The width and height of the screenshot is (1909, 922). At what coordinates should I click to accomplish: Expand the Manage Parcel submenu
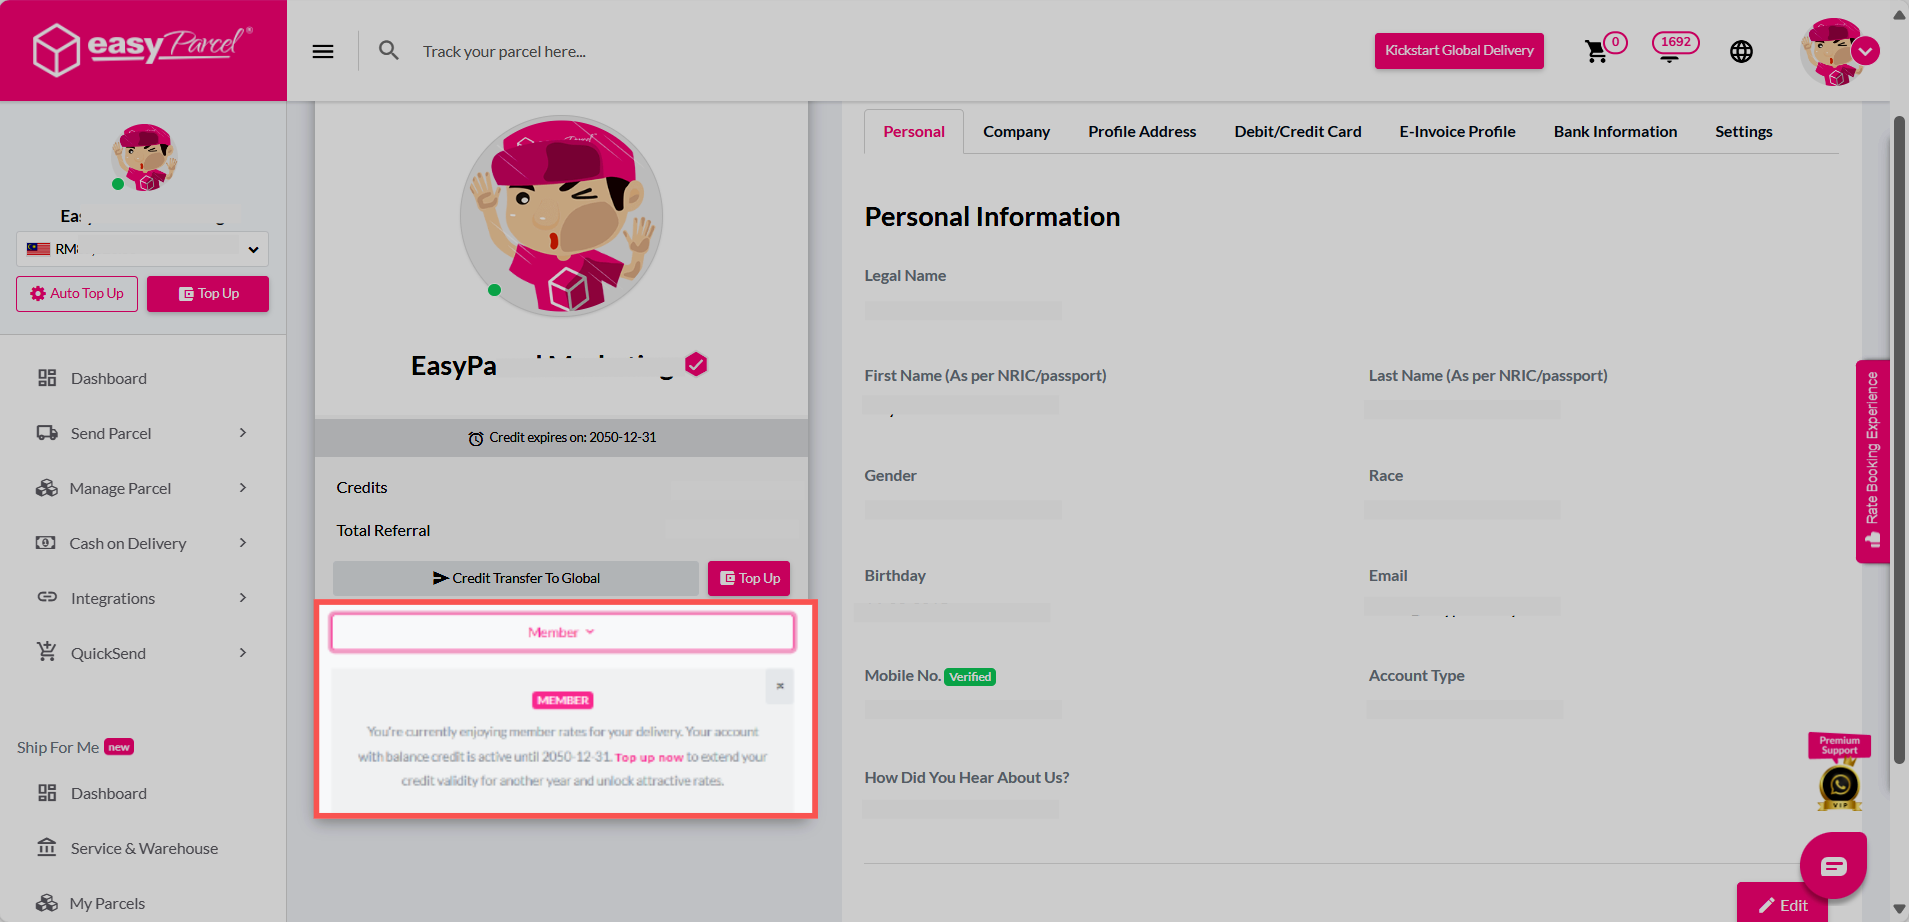(243, 488)
